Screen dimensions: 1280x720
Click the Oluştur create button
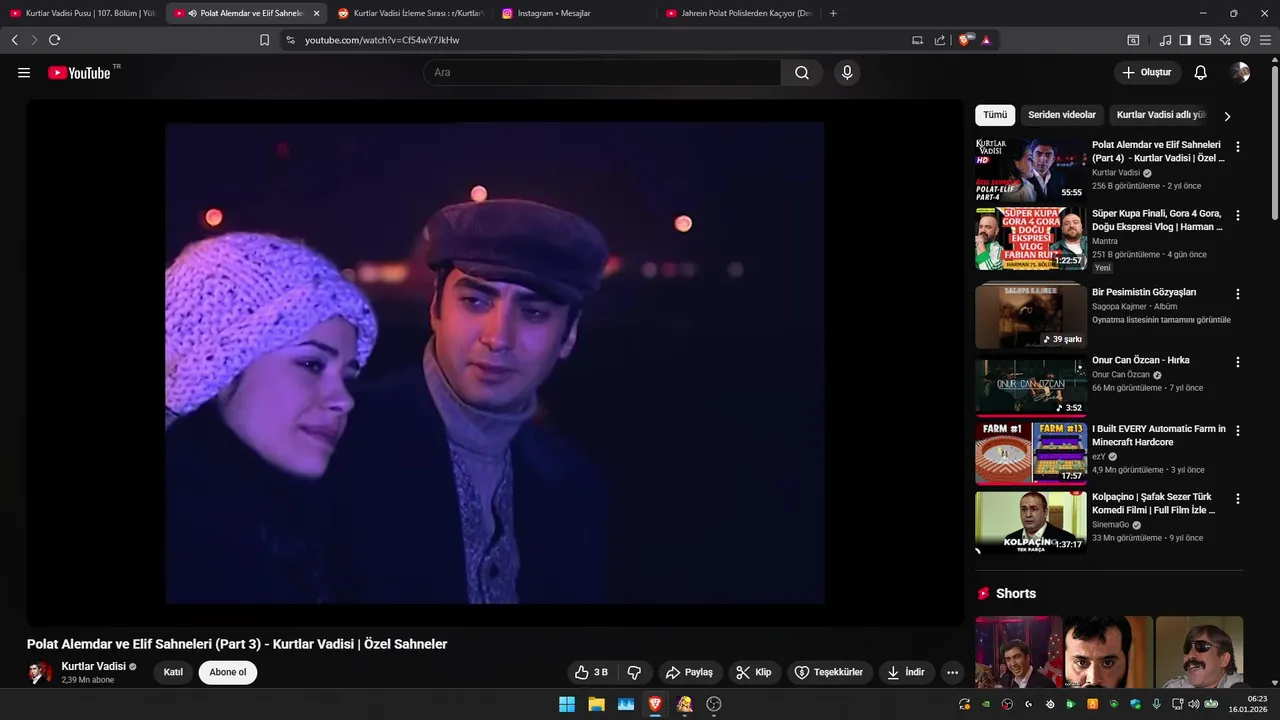point(1146,72)
